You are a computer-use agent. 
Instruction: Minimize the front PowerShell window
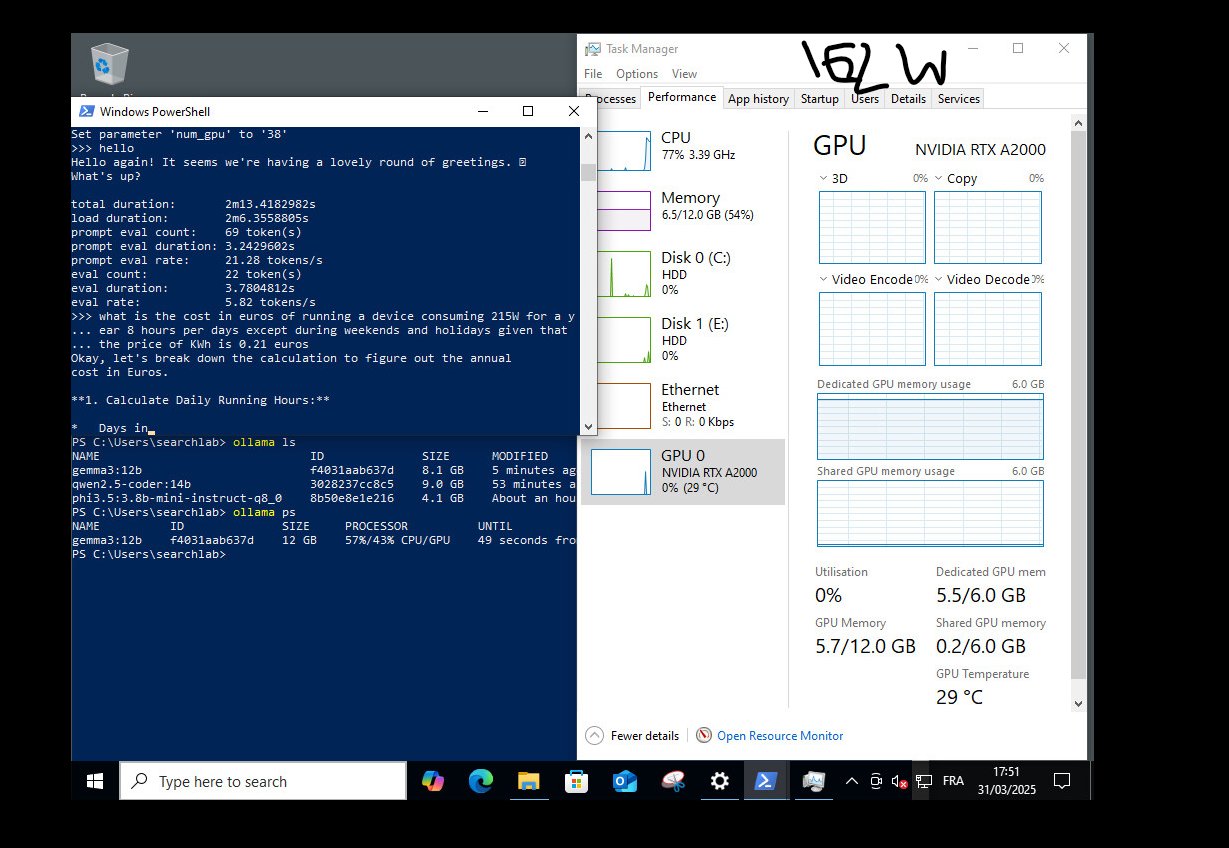pyautogui.click(x=482, y=111)
